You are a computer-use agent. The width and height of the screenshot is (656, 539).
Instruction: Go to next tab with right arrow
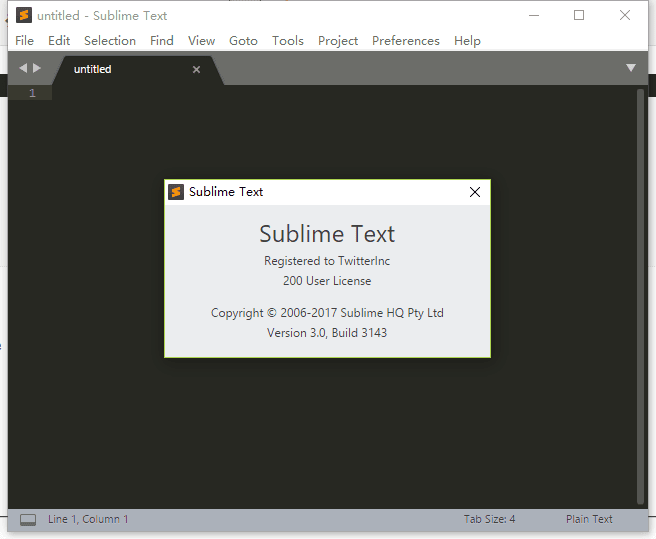(x=37, y=68)
